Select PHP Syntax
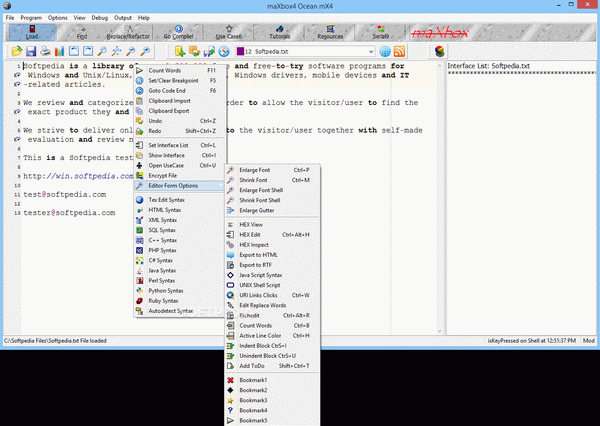The width and height of the screenshot is (600, 426). [x=180, y=250]
